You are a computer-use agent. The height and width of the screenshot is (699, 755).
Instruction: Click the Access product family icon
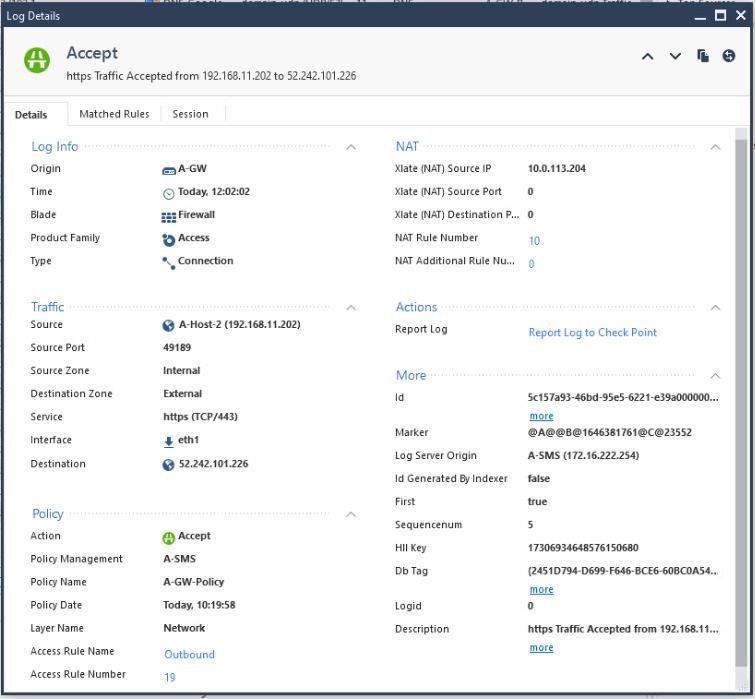pos(169,240)
